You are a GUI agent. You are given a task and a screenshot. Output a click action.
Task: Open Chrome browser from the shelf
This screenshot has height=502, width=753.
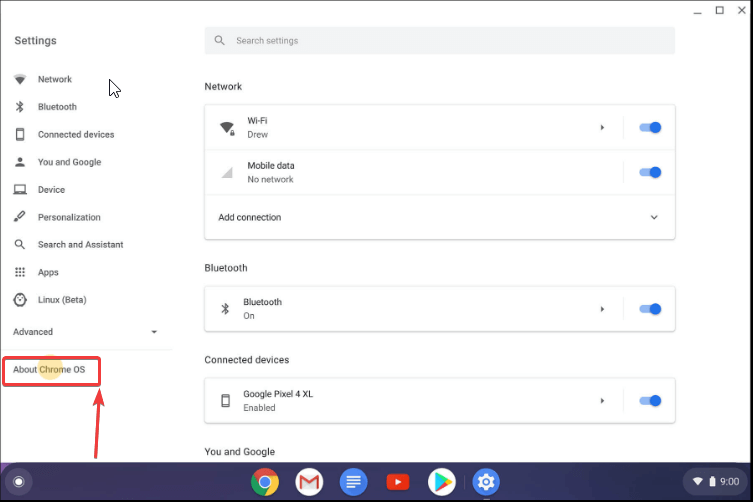click(x=265, y=481)
